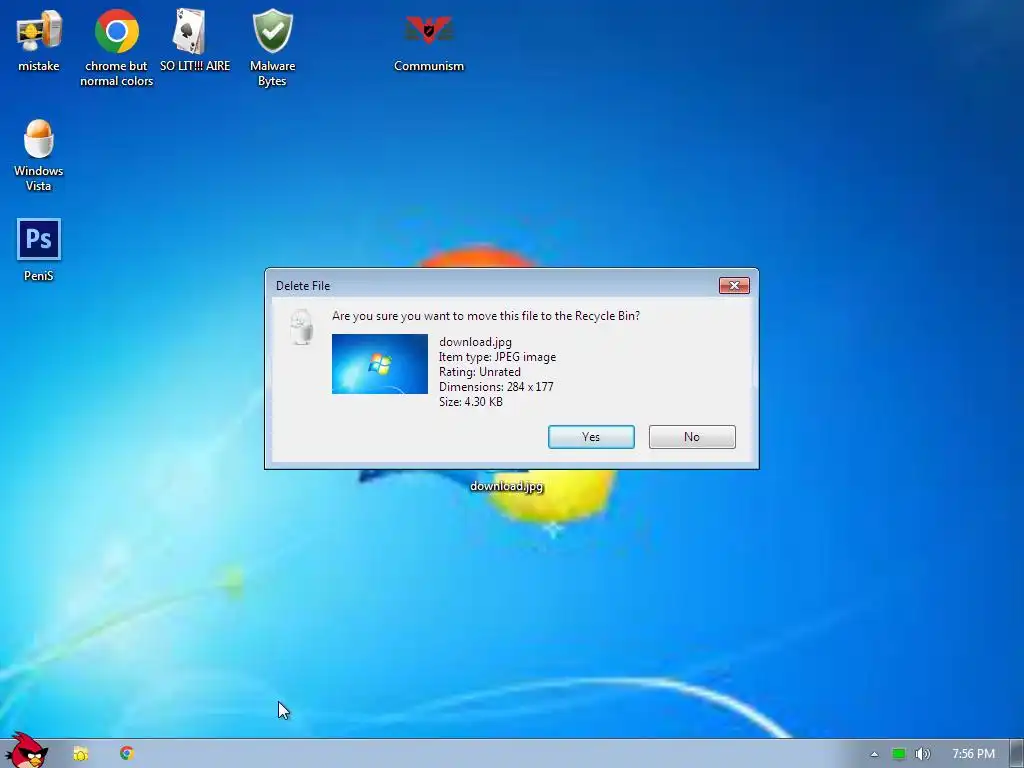Image resolution: width=1024 pixels, height=768 pixels.
Task: Click the recycle bin icon in the dialog
Action: tap(302, 326)
